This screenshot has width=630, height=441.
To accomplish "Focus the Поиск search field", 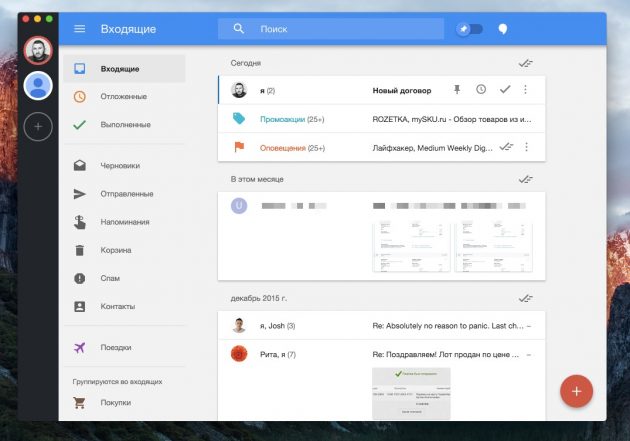I will (331, 29).
